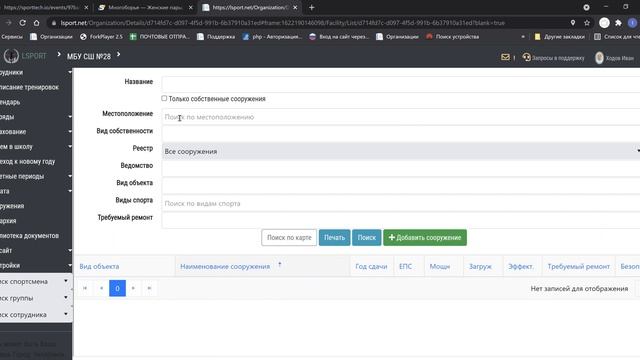Viewport: 640px width, 360px height.
Task: Click the Поиск по карте button
Action: 289,238
